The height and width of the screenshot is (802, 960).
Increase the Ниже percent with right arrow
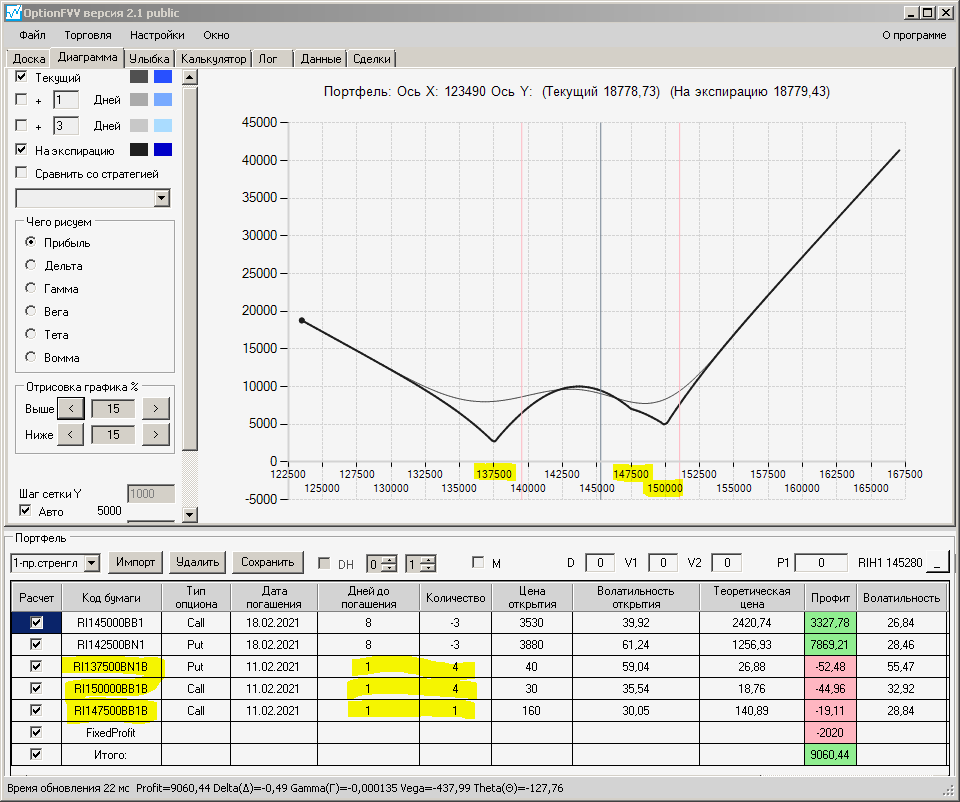[156, 435]
